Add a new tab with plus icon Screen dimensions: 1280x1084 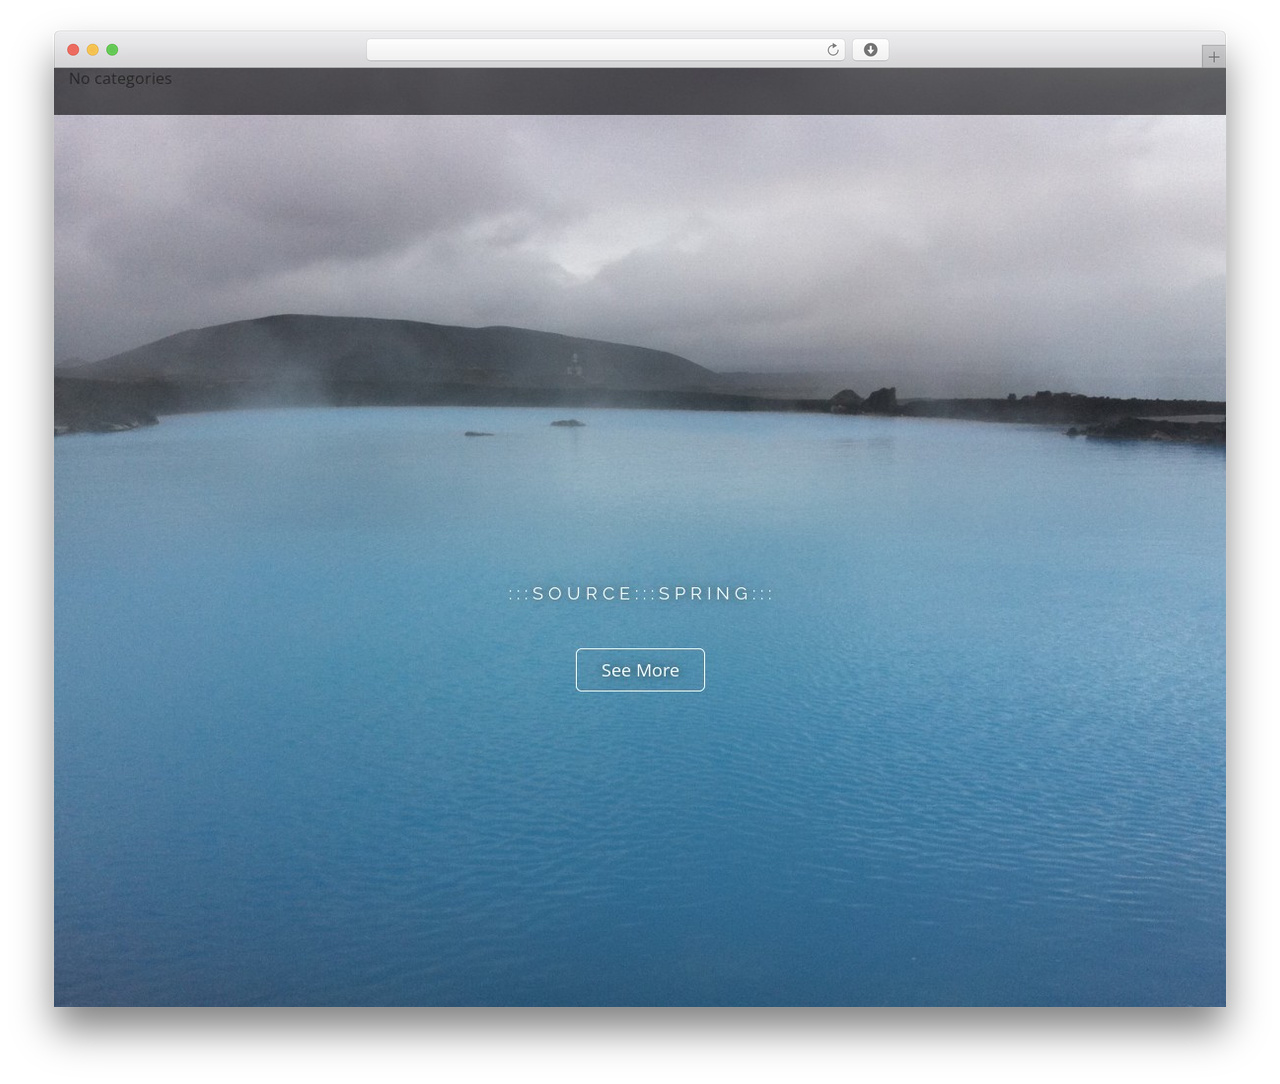point(1213,57)
